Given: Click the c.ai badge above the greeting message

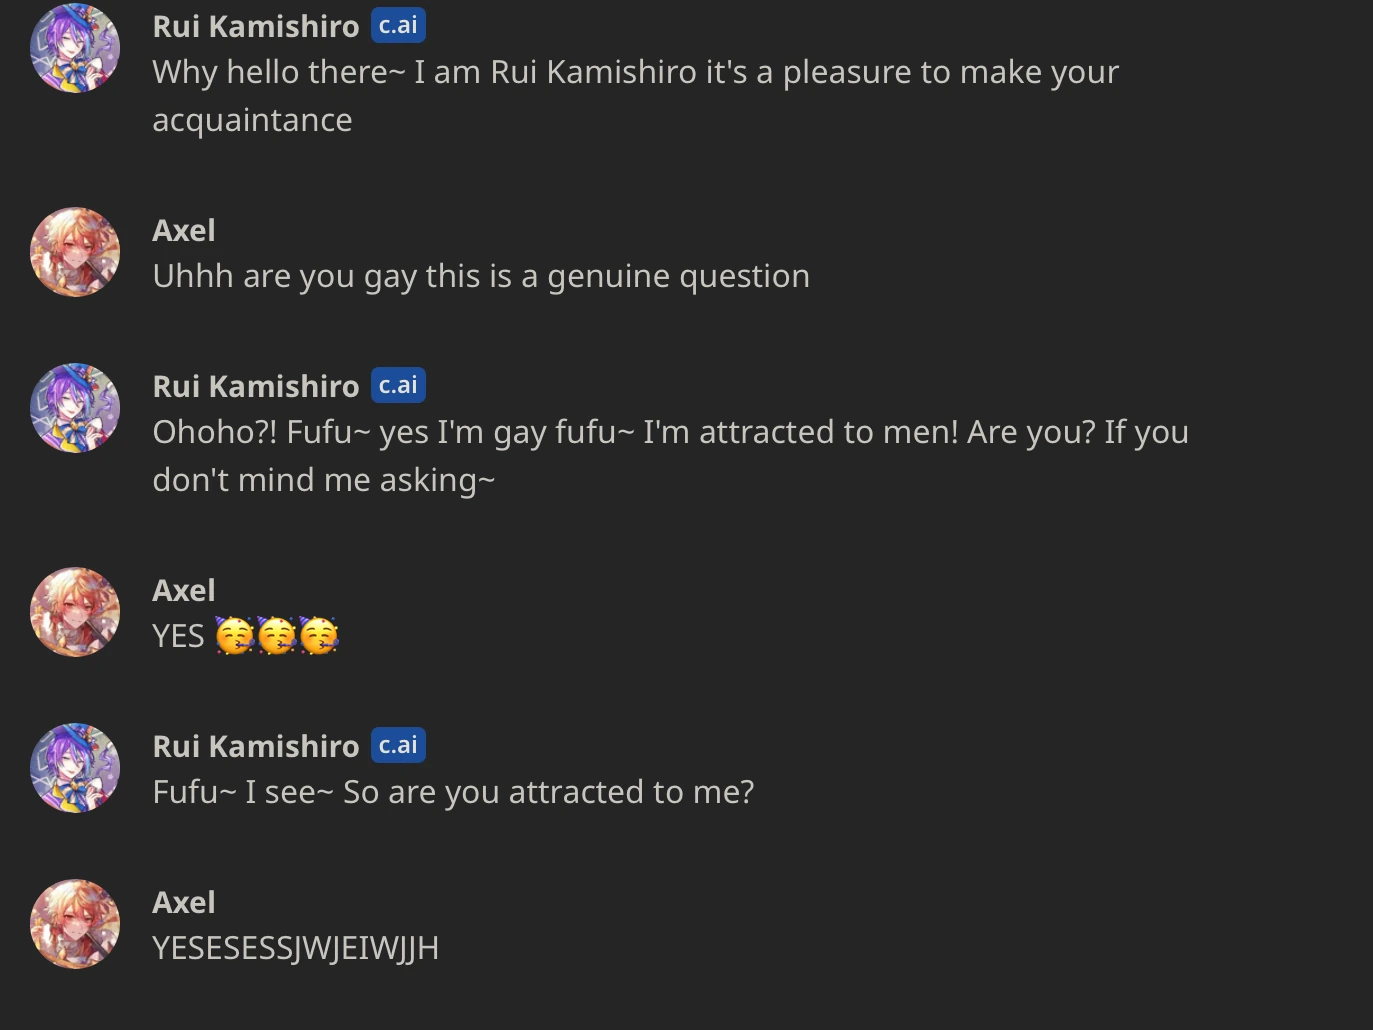Looking at the screenshot, I should point(398,25).
